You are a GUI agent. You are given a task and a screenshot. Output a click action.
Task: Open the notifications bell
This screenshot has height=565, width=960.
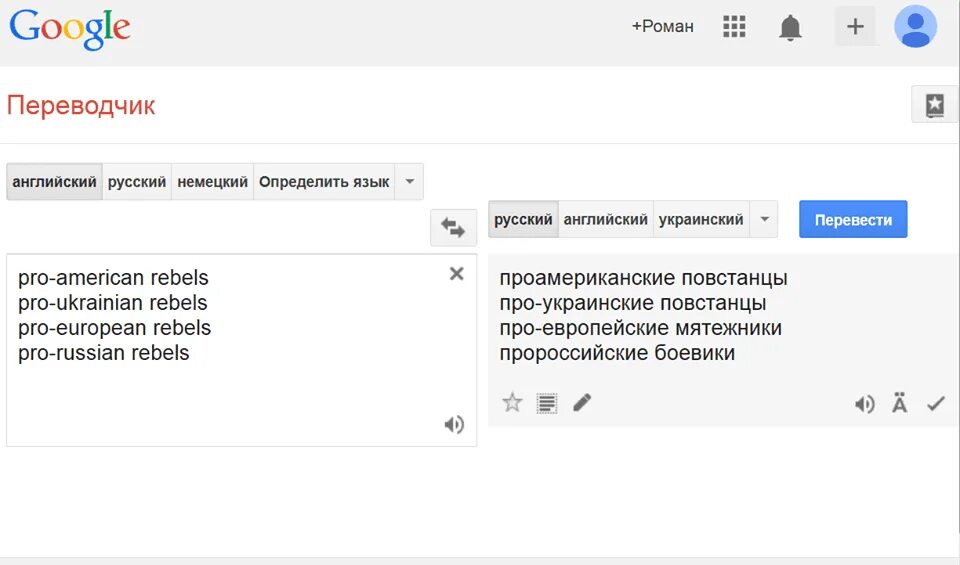[x=790, y=28]
